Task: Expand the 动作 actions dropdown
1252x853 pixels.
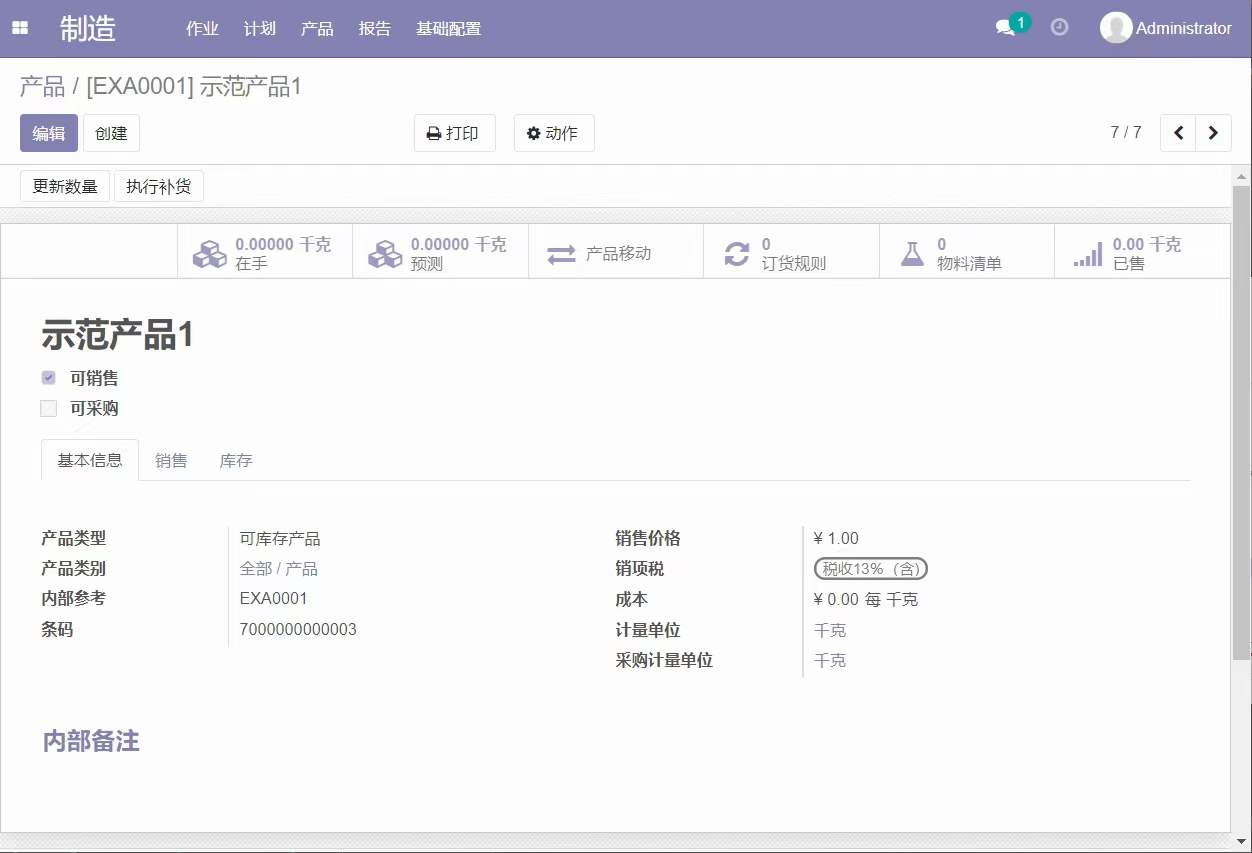Action: [553, 133]
